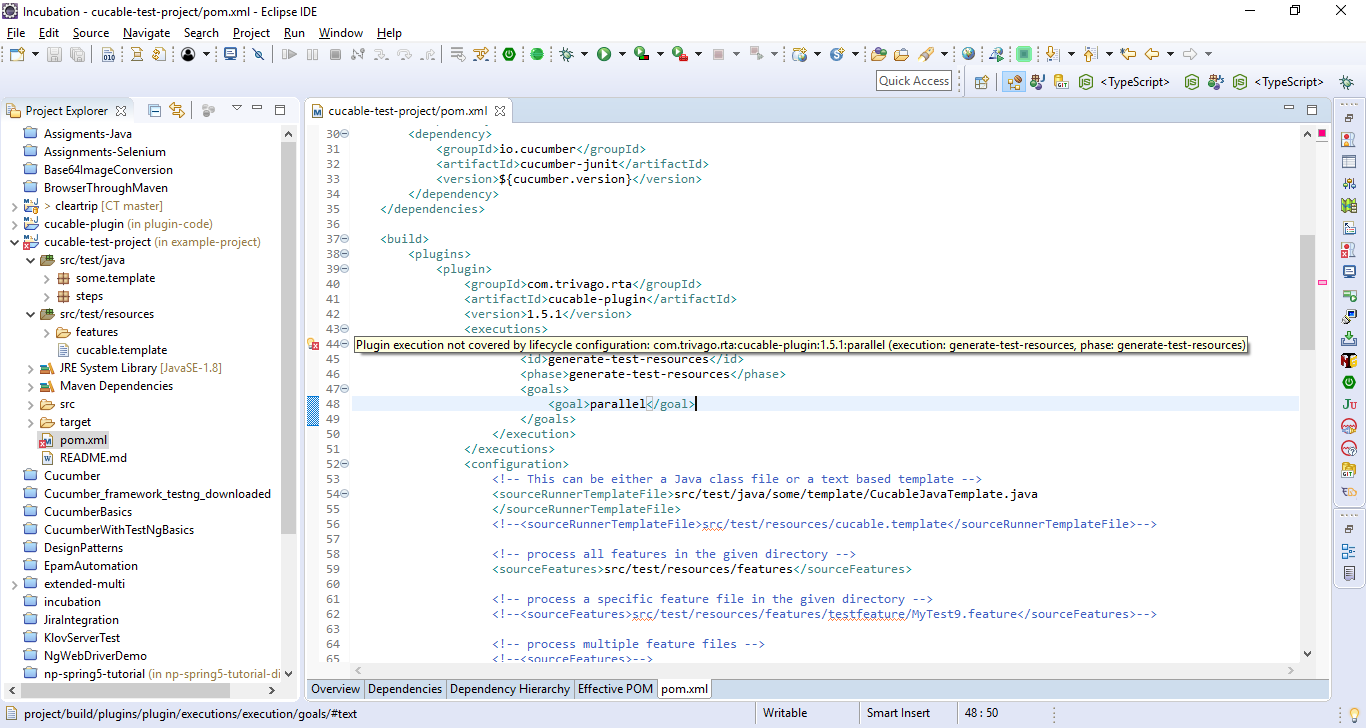Close the pom.xml editor tab
The image size is (1366, 728).
click(x=500, y=111)
